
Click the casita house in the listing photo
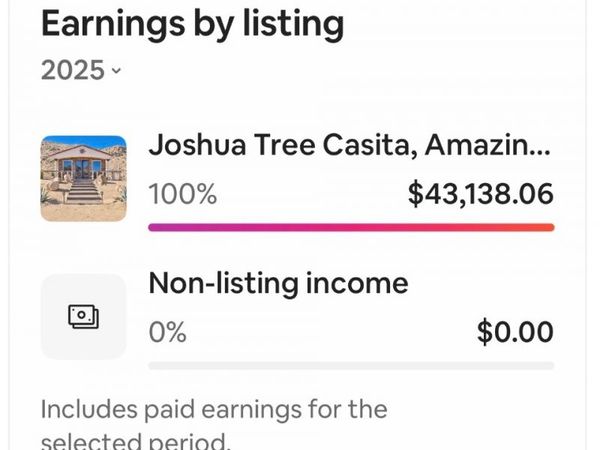(84, 162)
